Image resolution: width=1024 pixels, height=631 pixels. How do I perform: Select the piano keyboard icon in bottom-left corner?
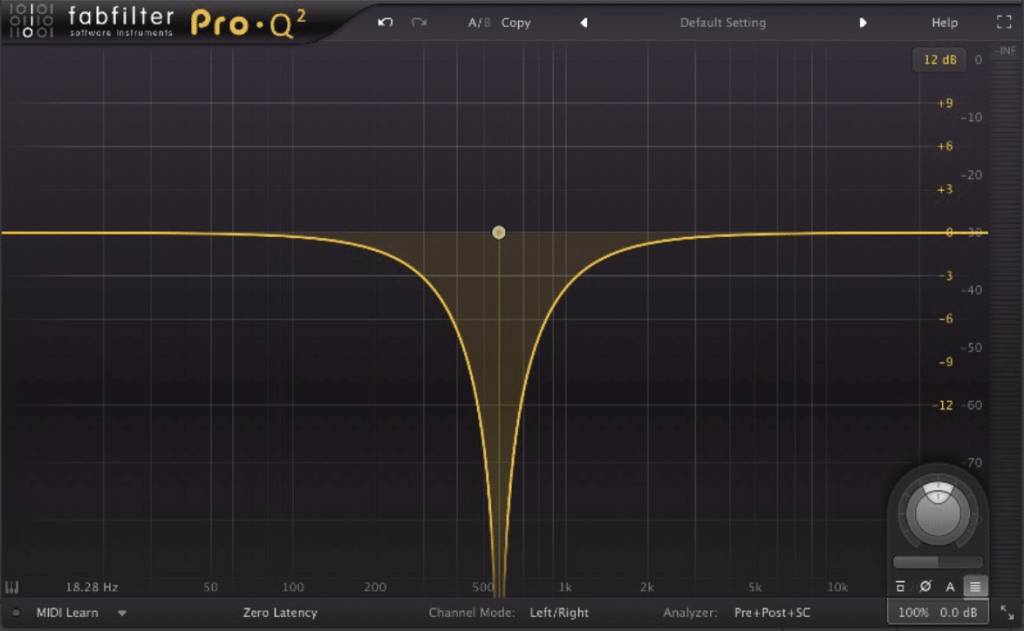(12, 587)
